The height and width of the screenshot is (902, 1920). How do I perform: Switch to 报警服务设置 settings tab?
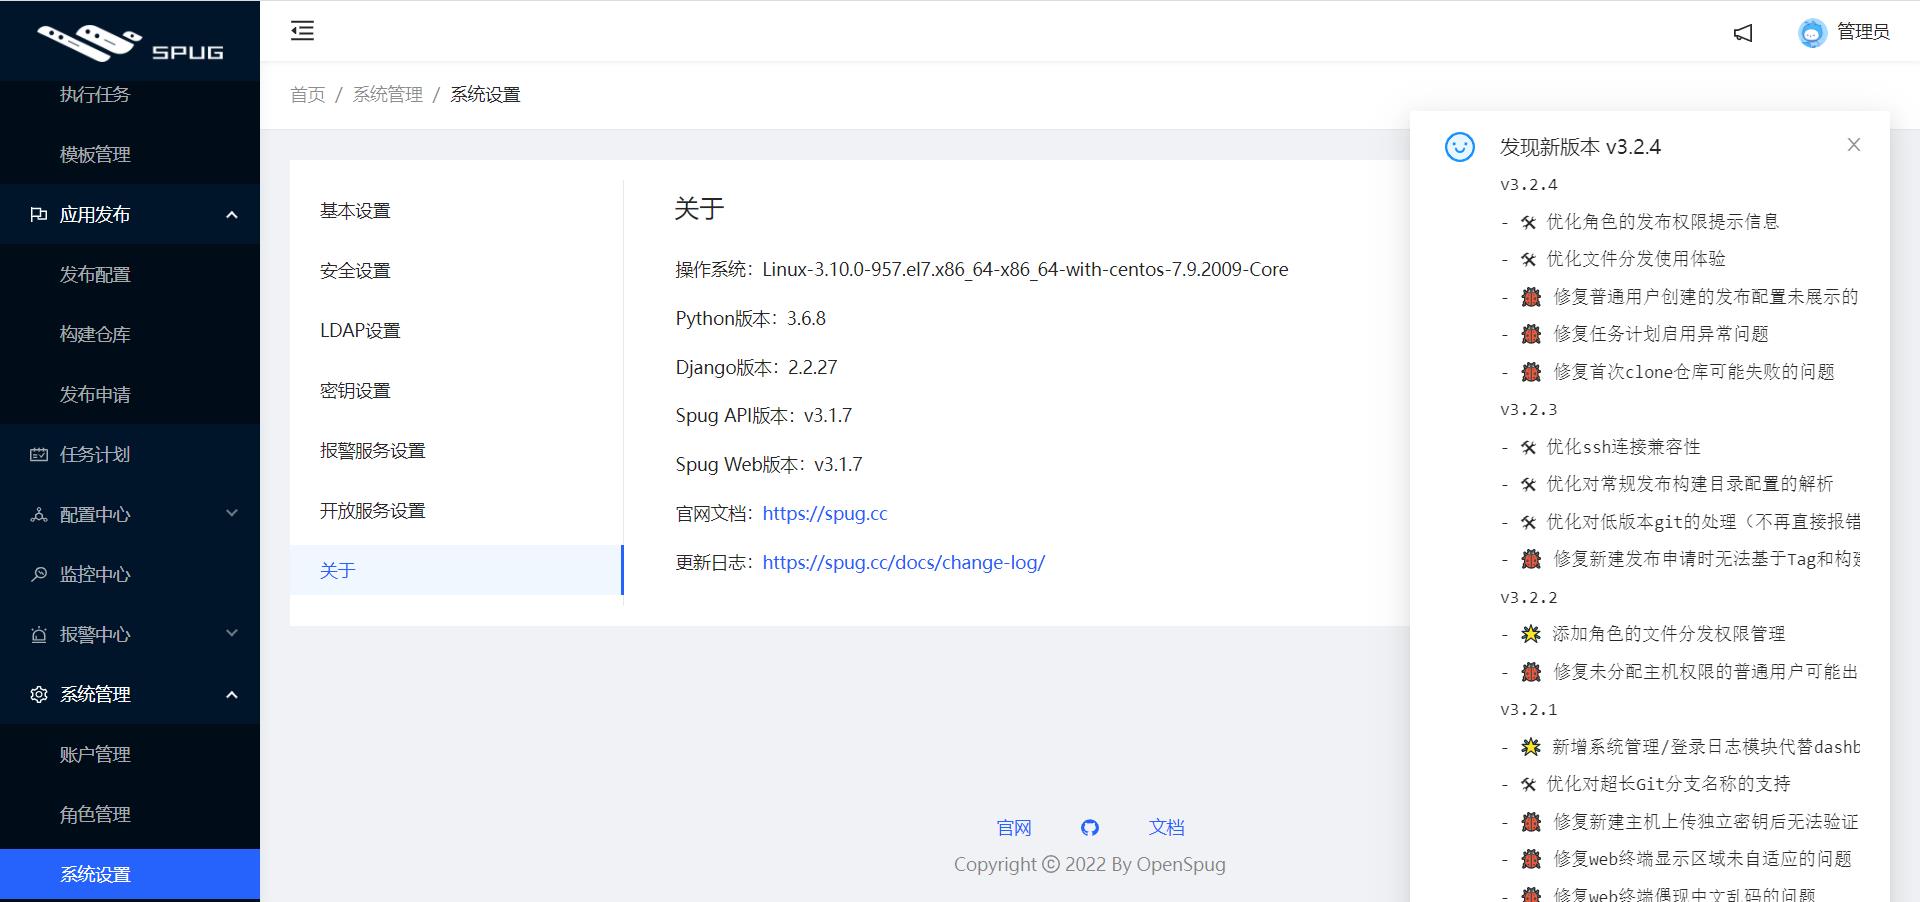[456, 451]
